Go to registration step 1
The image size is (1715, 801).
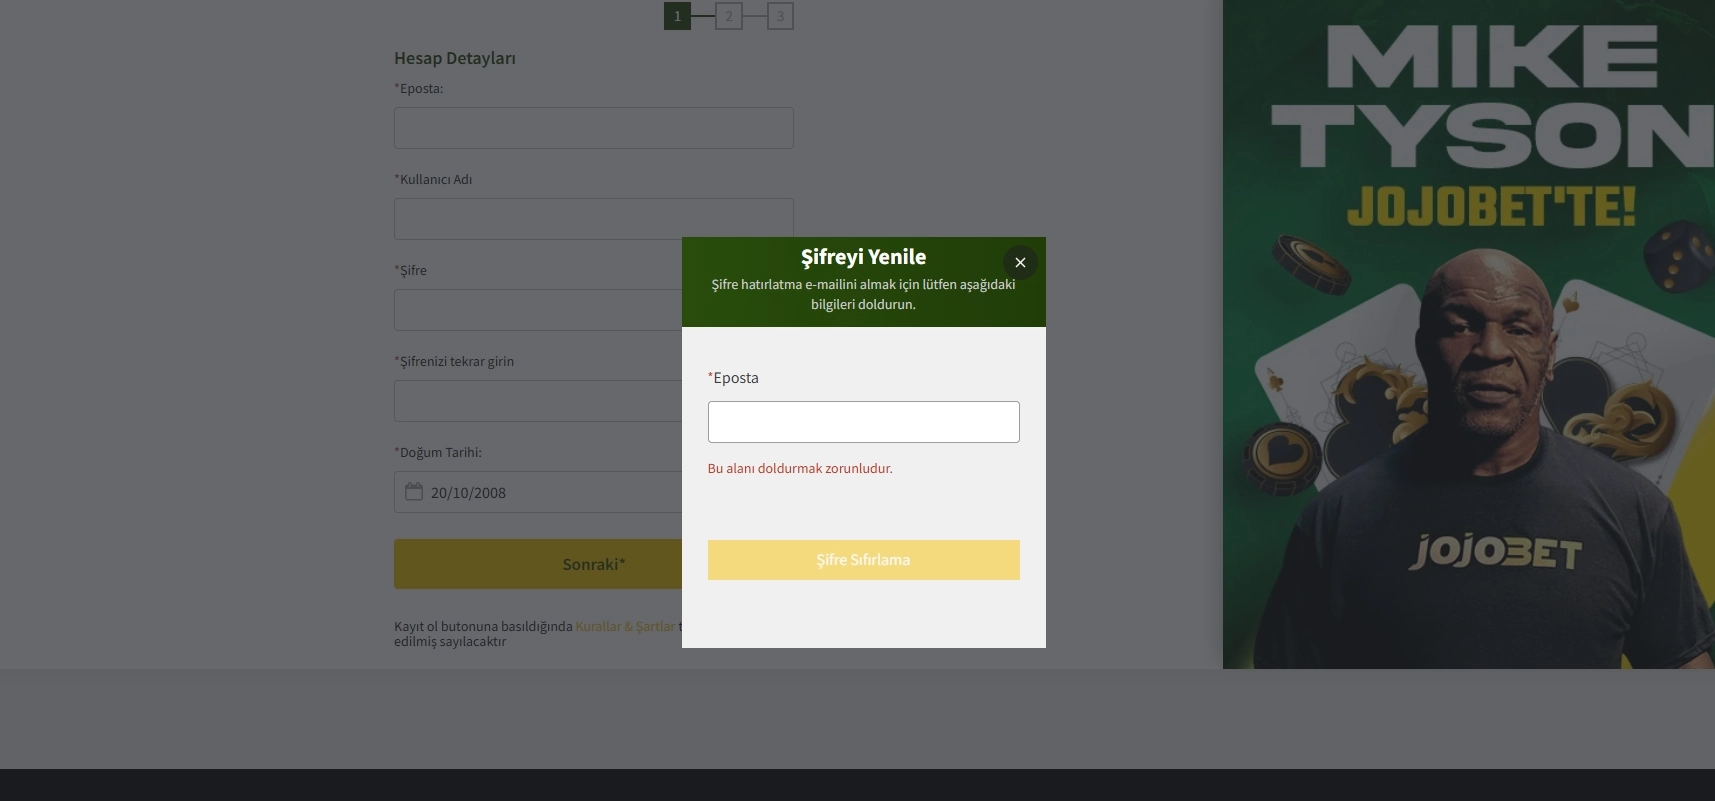point(677,16)
